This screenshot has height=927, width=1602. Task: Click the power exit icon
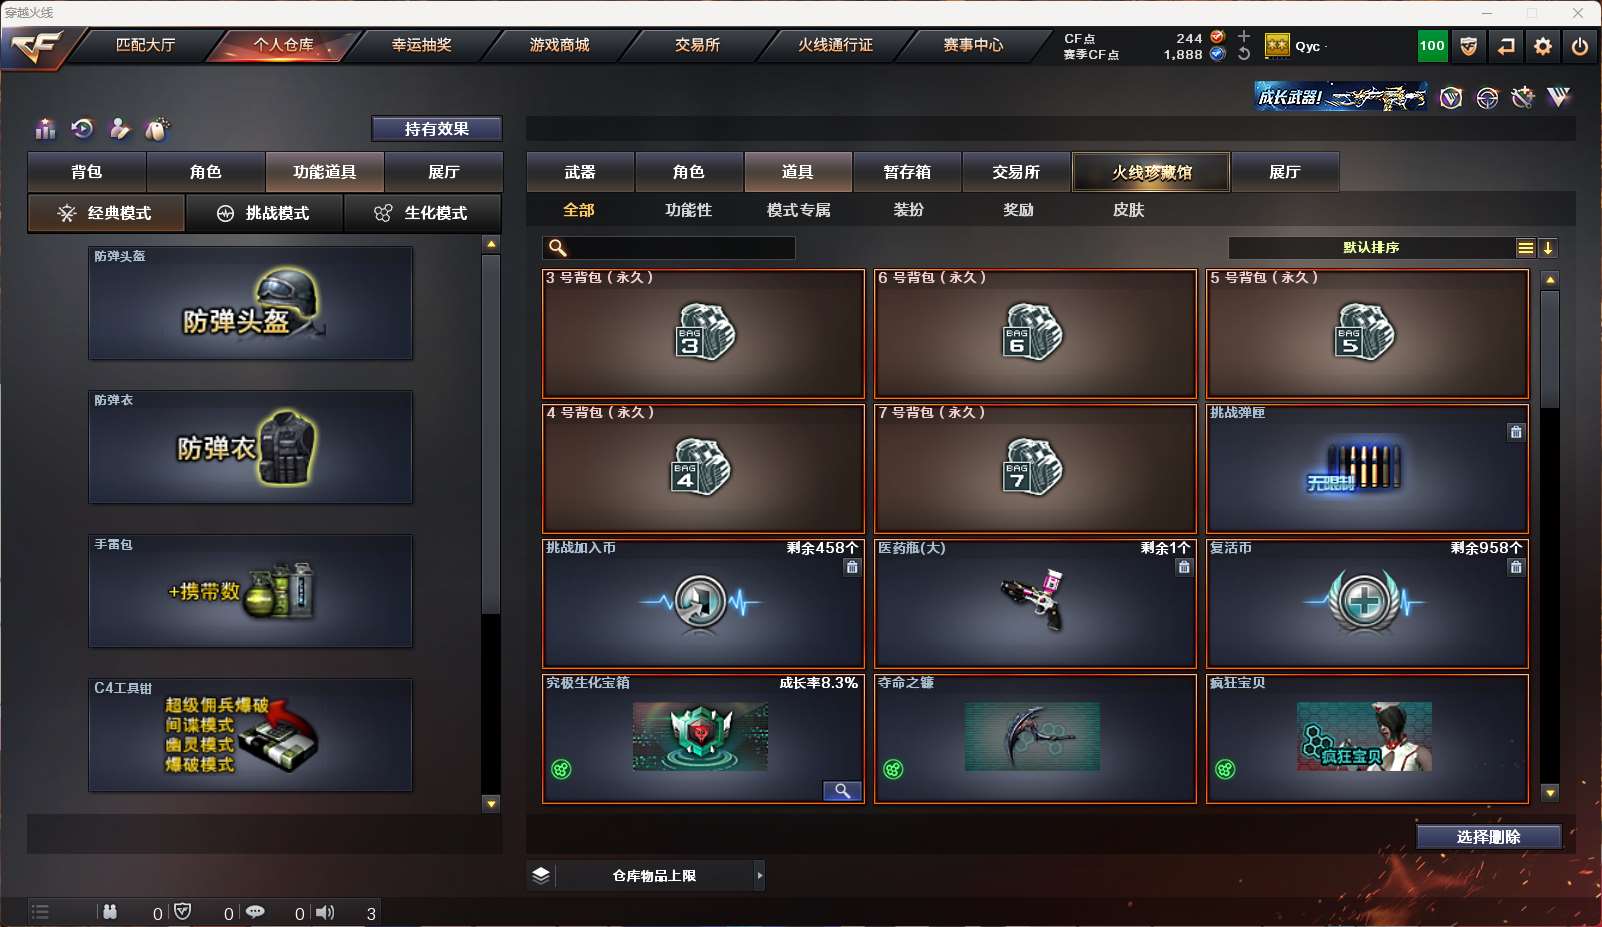1580,46
